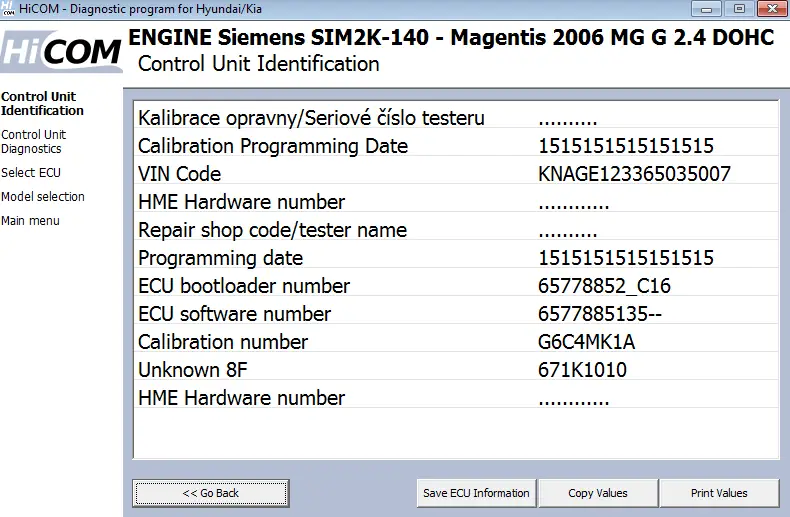Select the VIN Code row

tap(456, 174)
